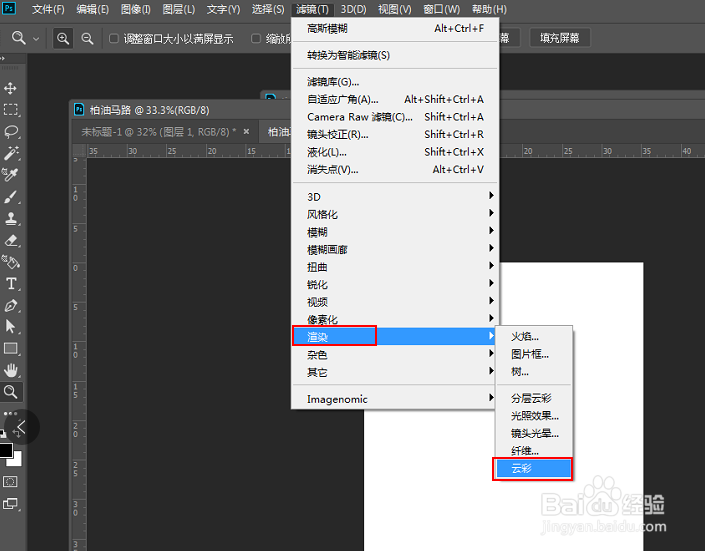Open the 窗口(W) menu
The image size is (705, 551).
[442, 9]
